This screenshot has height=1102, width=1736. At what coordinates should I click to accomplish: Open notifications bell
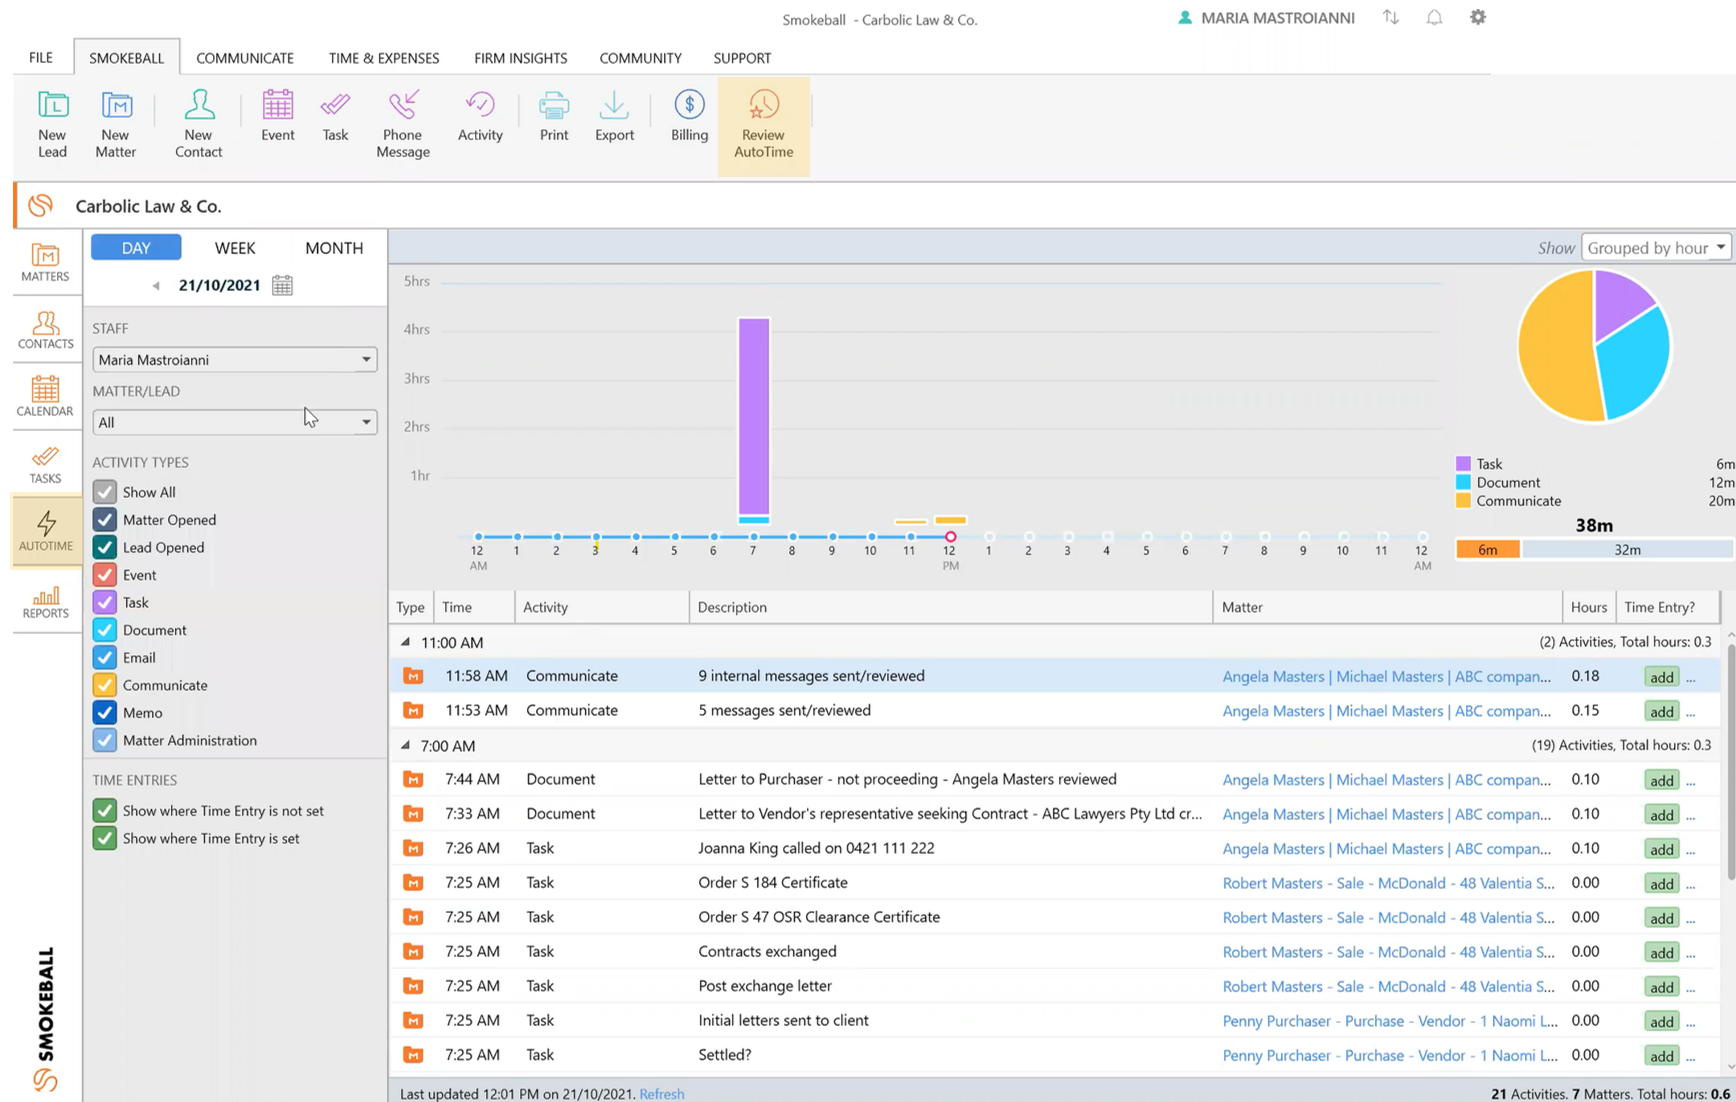1434,17
